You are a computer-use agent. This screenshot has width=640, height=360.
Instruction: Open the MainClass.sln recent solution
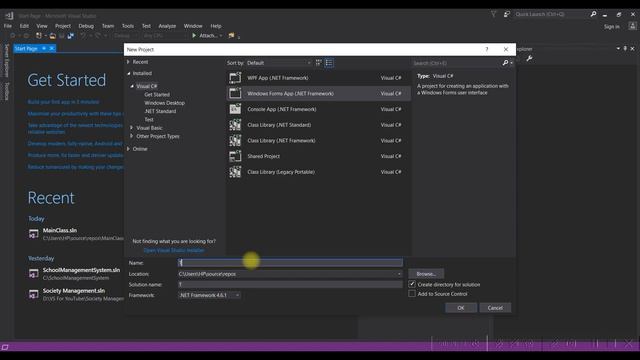[x=60, y=230]
